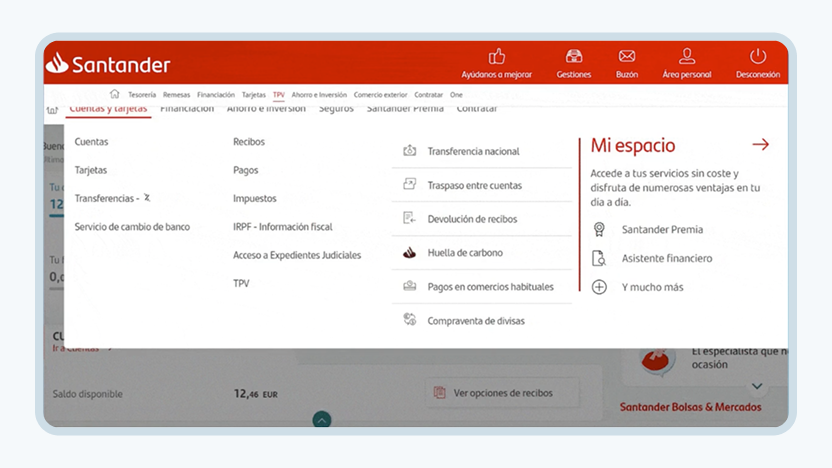Click the Huella de carbono icon
Screen dimensions: 832x468
click(x=410, y=253)
